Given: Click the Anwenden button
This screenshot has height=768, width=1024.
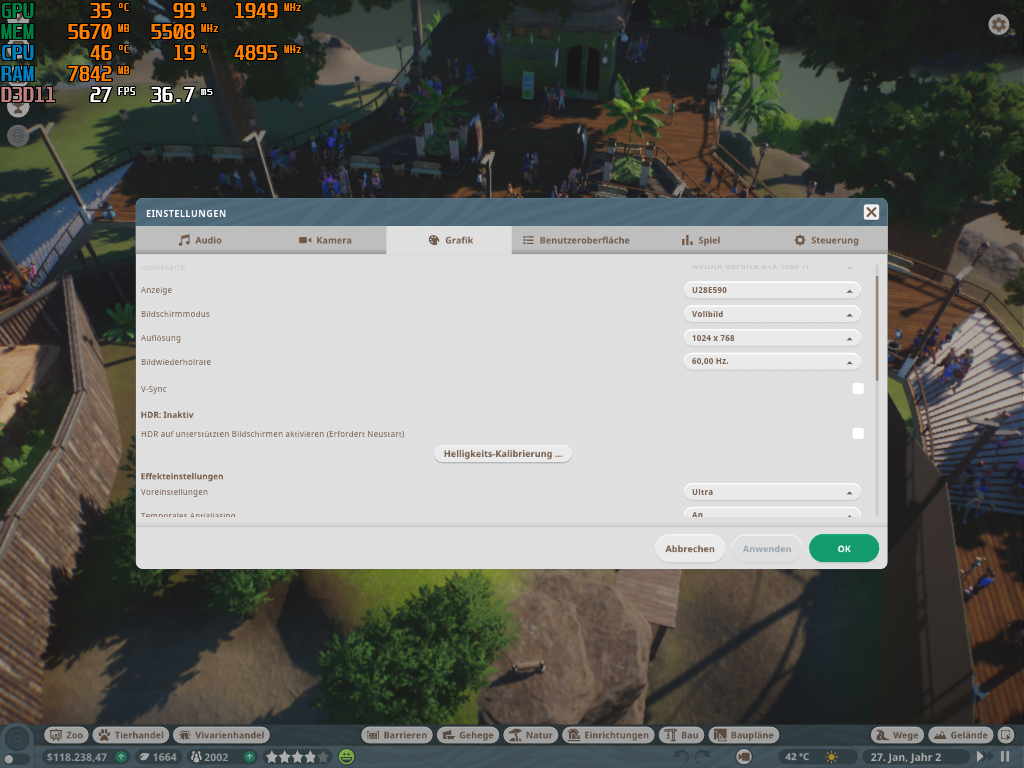Looking at the screenshot, I should (x=767, y=549).
